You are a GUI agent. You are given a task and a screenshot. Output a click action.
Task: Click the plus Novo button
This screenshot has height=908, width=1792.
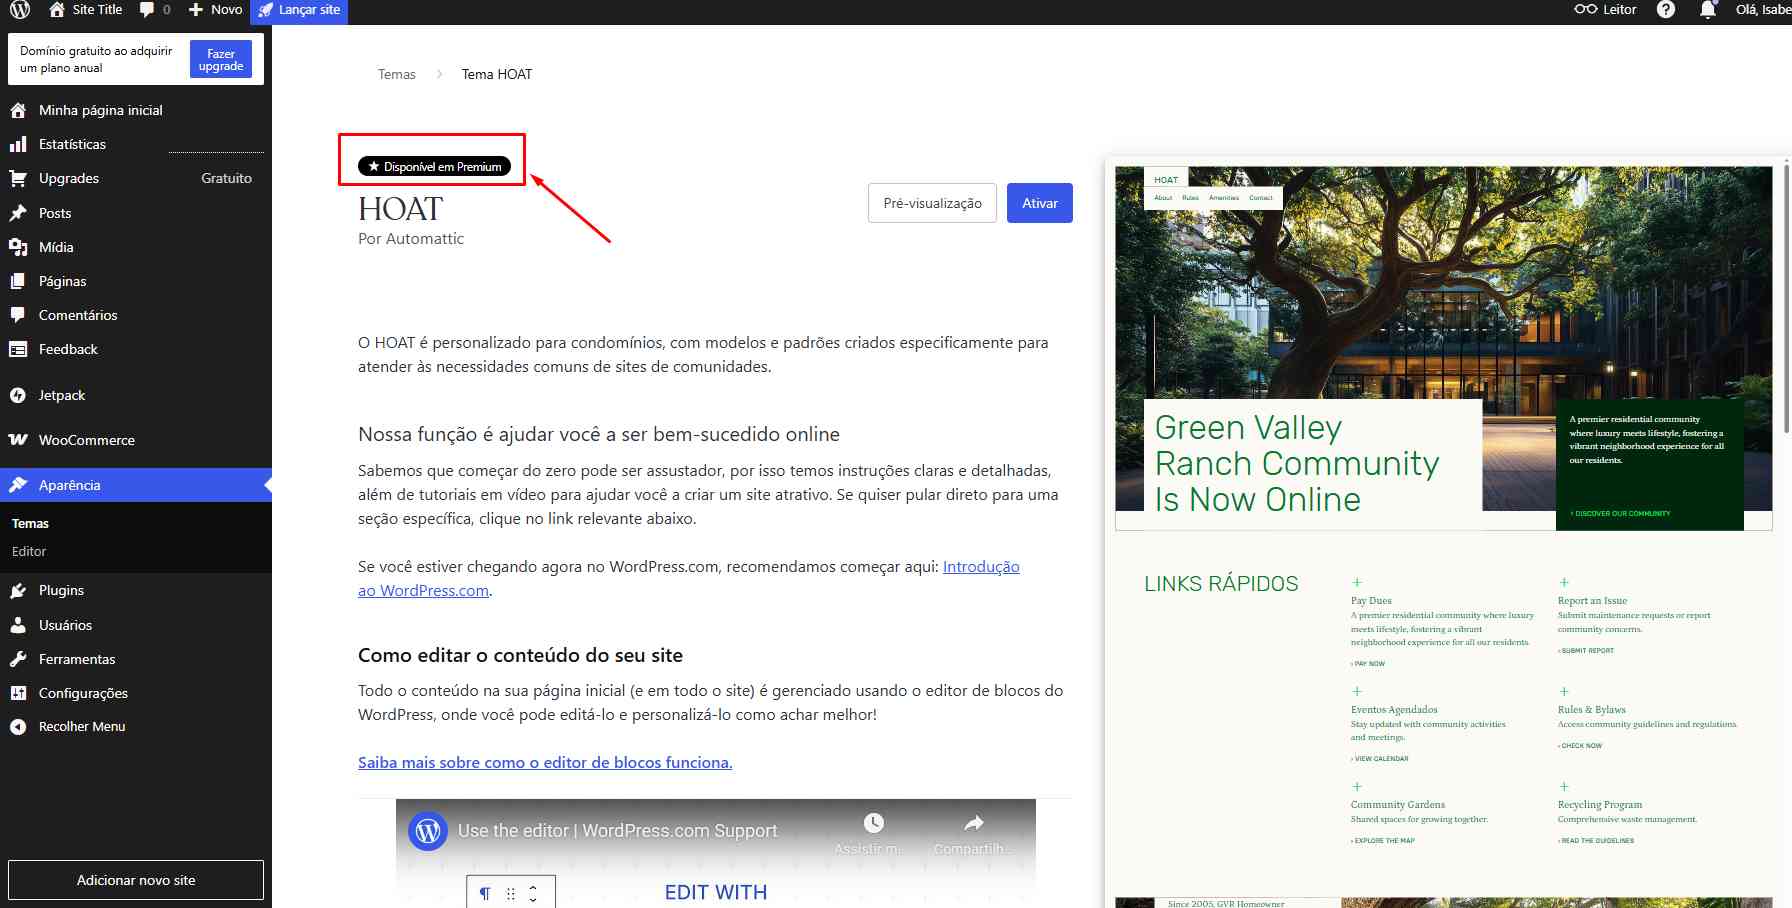coord(215,10)
